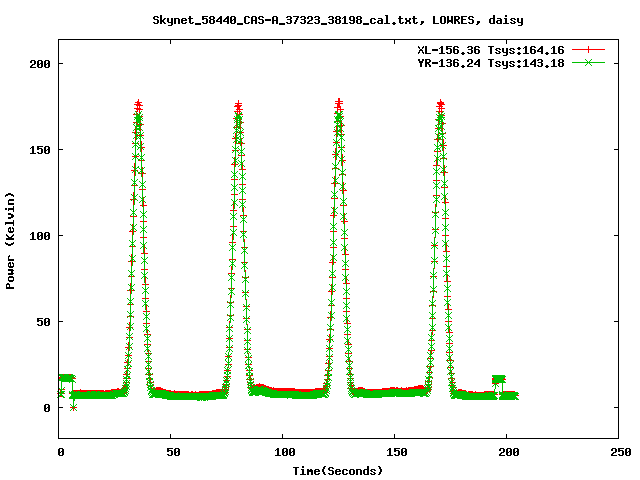This screenshot has width=640, height=480.
Task: Click the y-axis tick label 200
Action: pyautogui.click(x=40, y=64)
